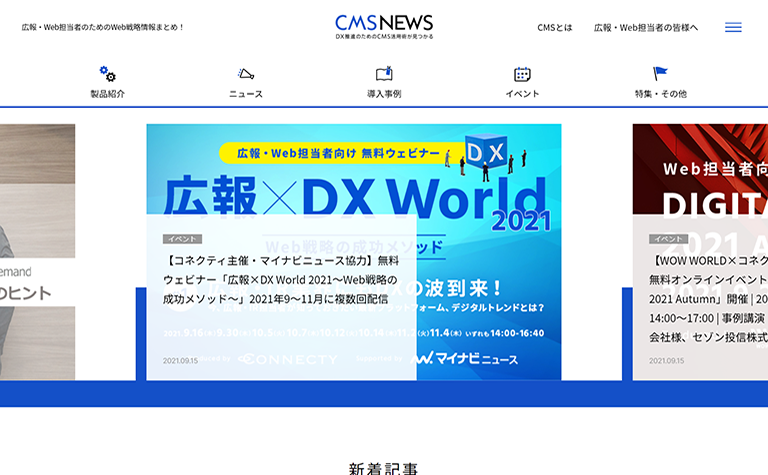Open the 【コネクティ主催・マイナビニュース協力】 article title
This screenshot has width=768, height=475.
tap(281, 280)
